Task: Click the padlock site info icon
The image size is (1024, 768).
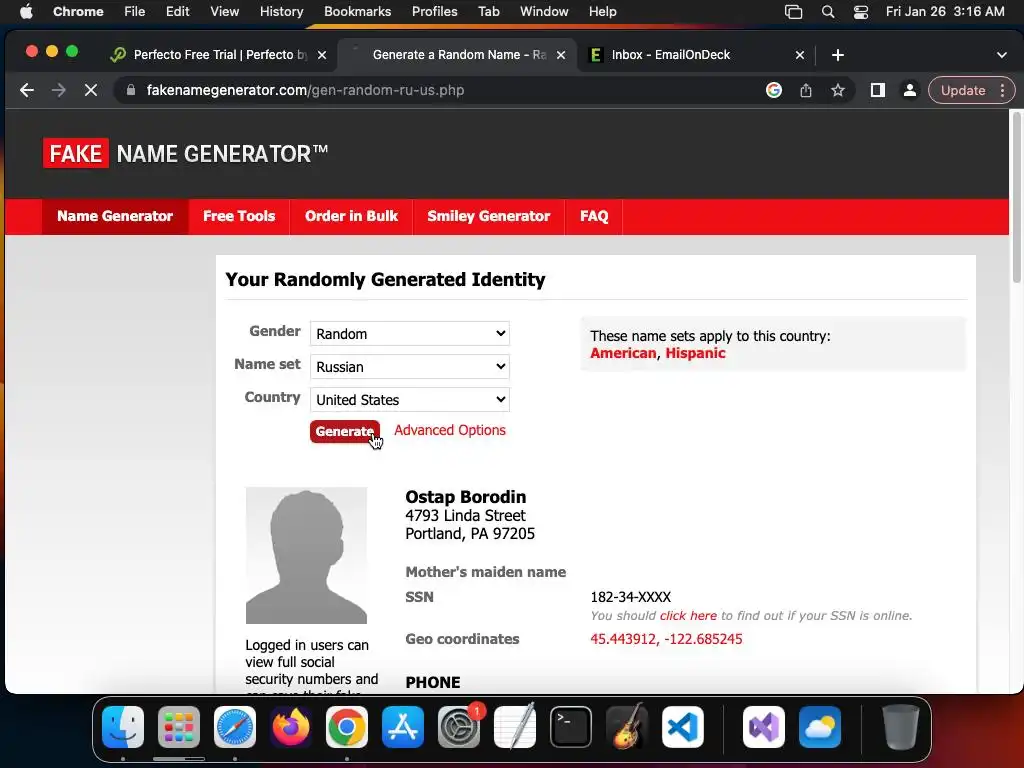Action: click(x=131, y=90)
